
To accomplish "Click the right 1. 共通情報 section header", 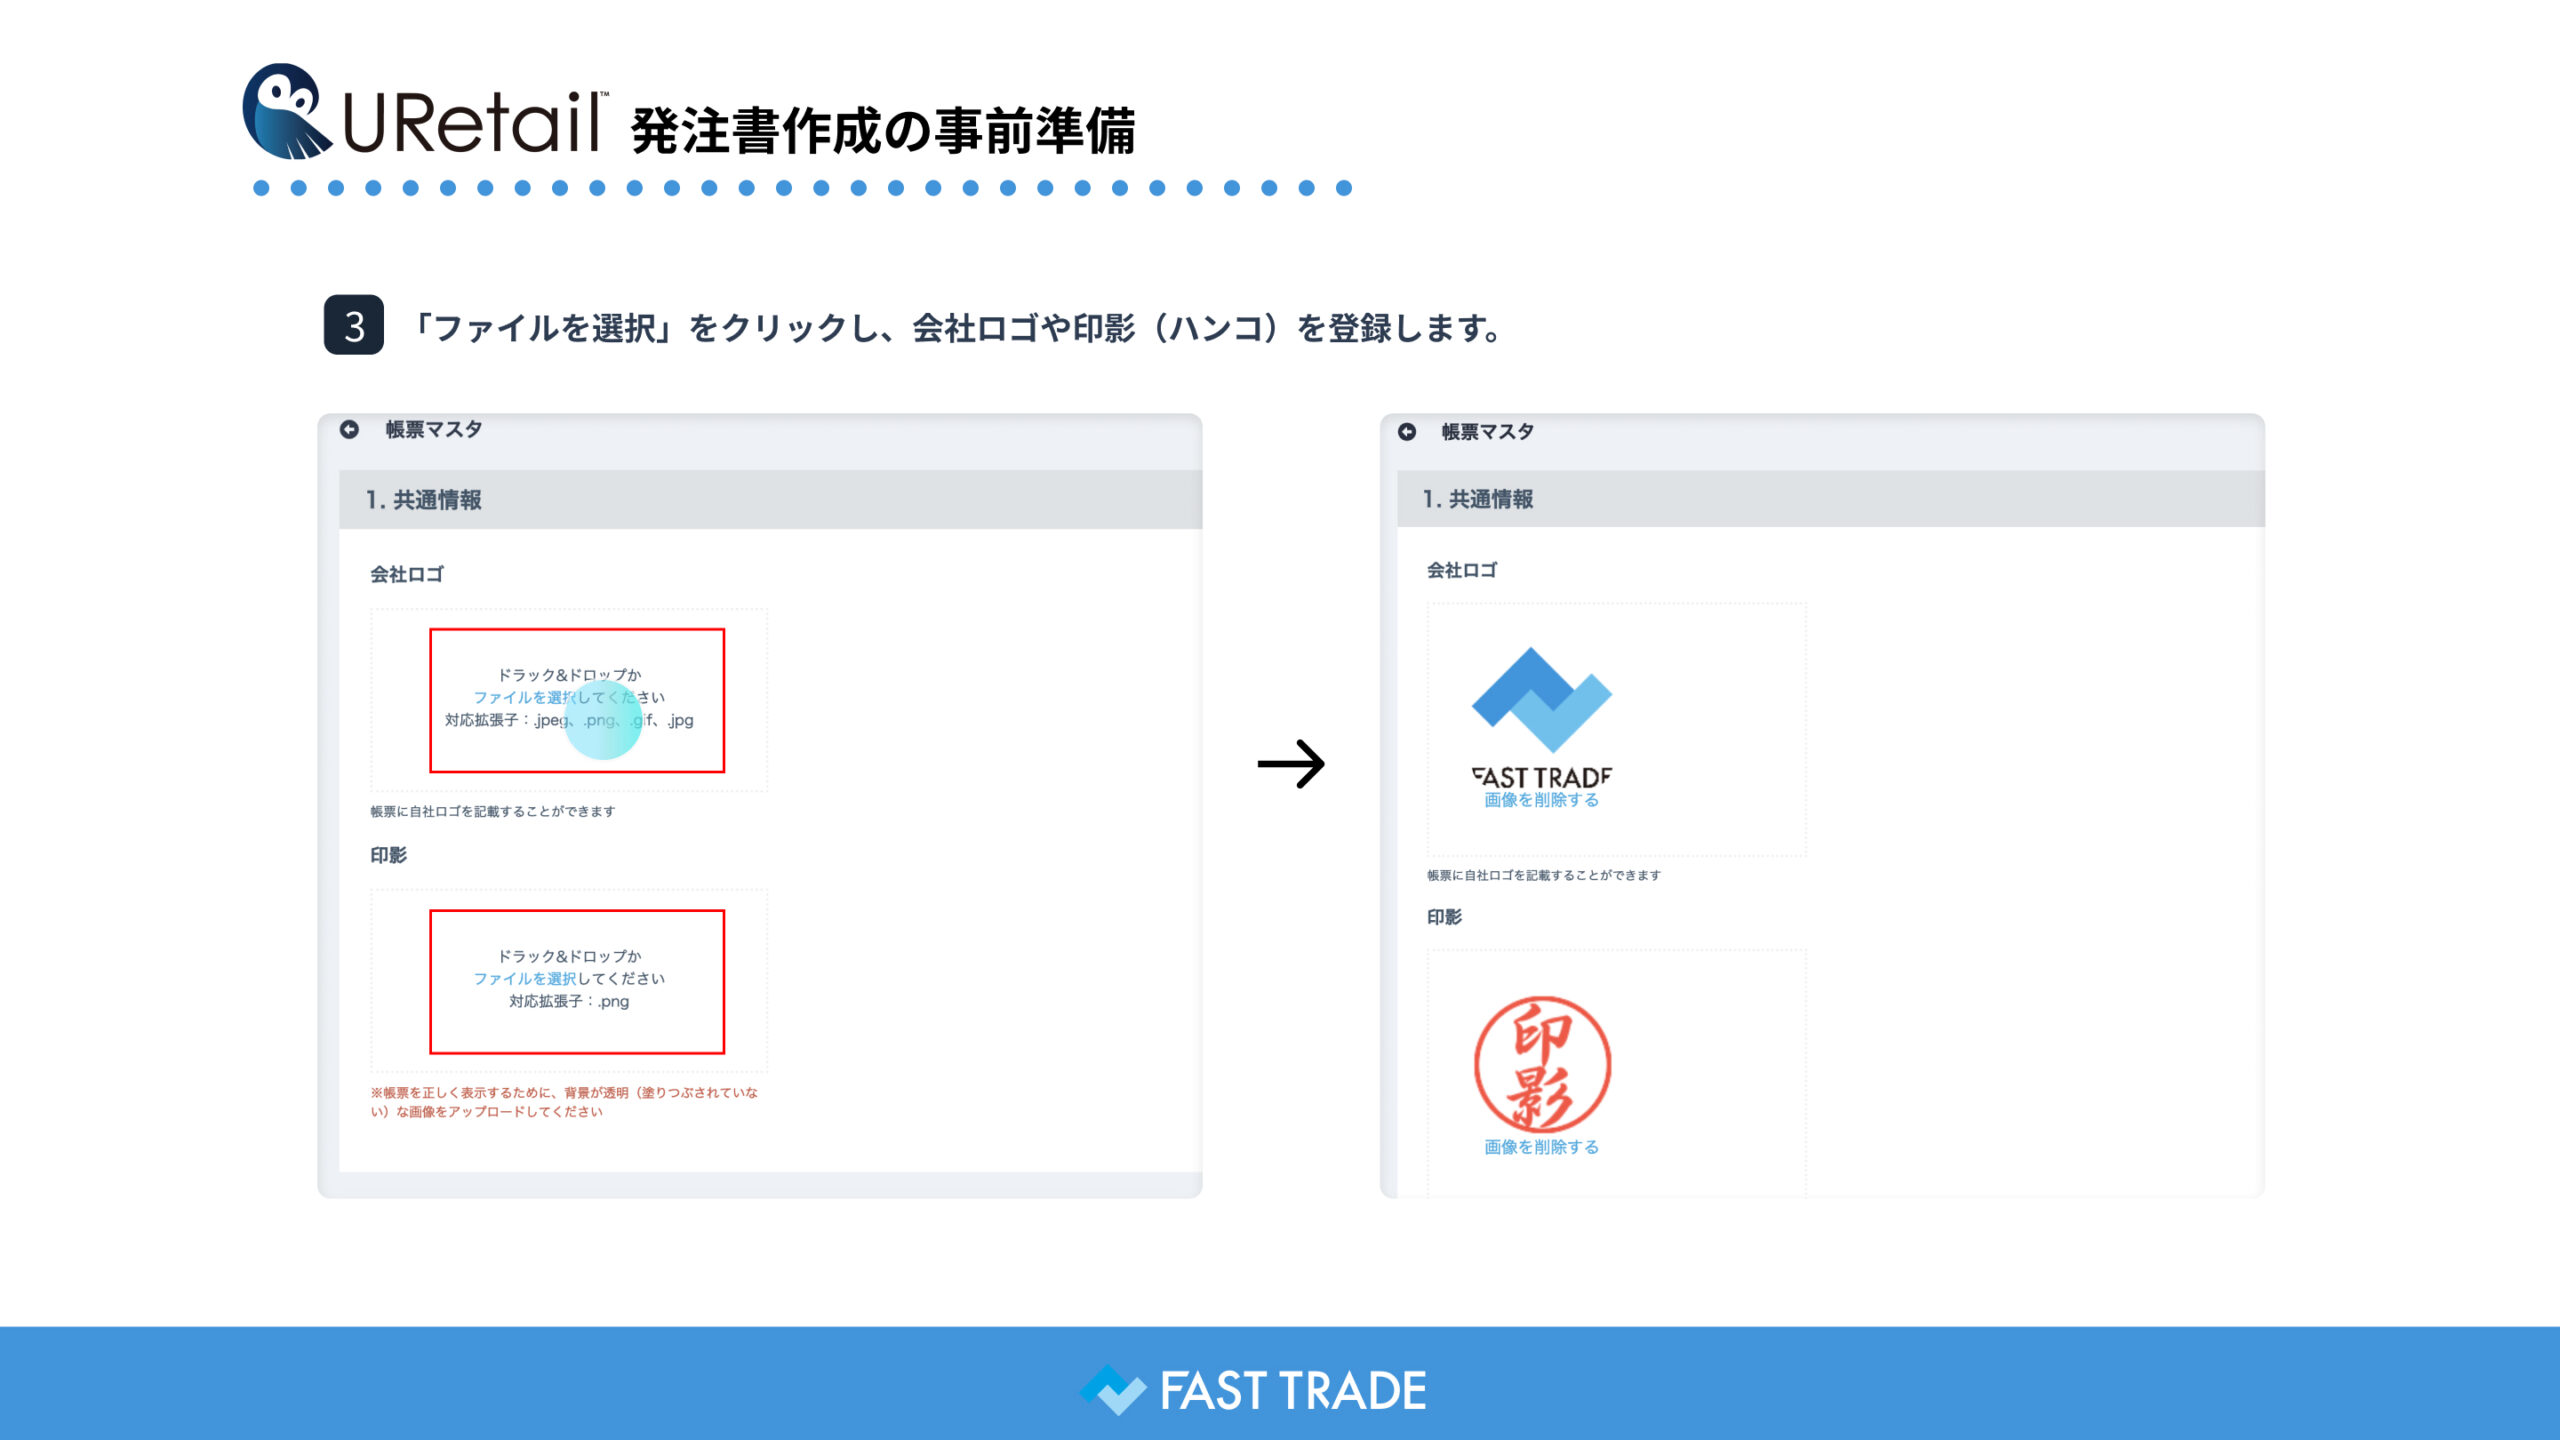I will pyautogui.click(x=1478, y=499).
